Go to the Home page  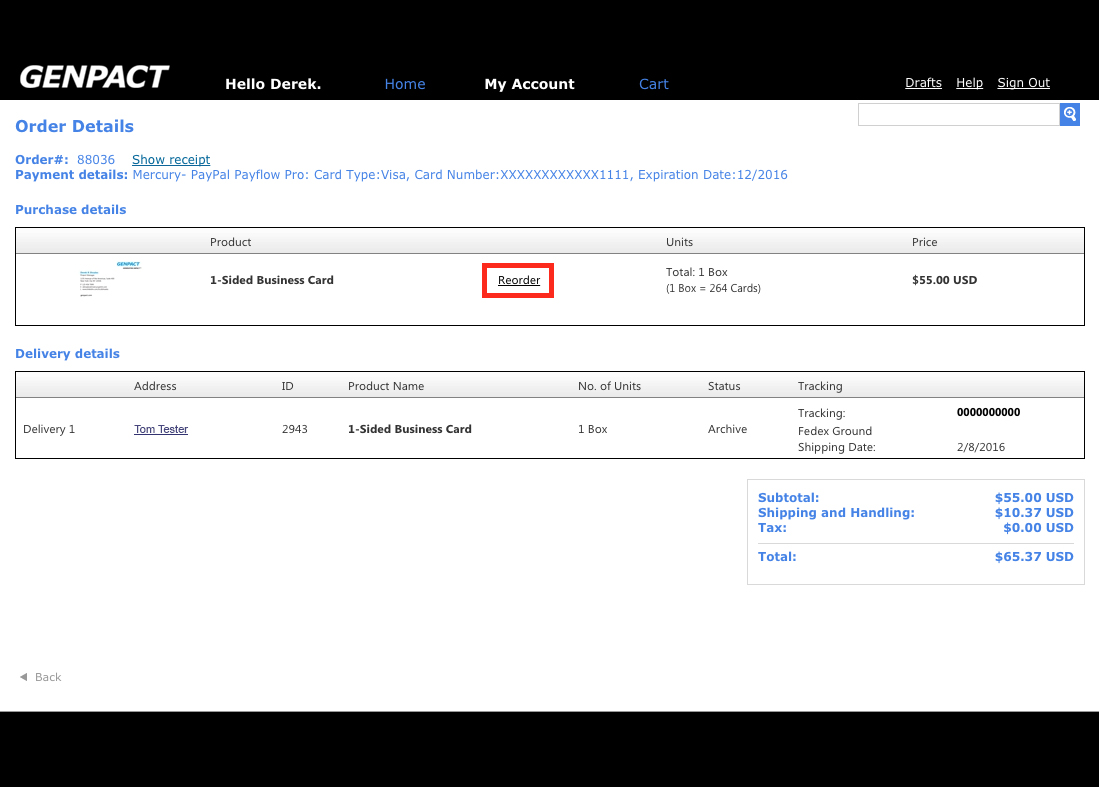click(405, 84)
